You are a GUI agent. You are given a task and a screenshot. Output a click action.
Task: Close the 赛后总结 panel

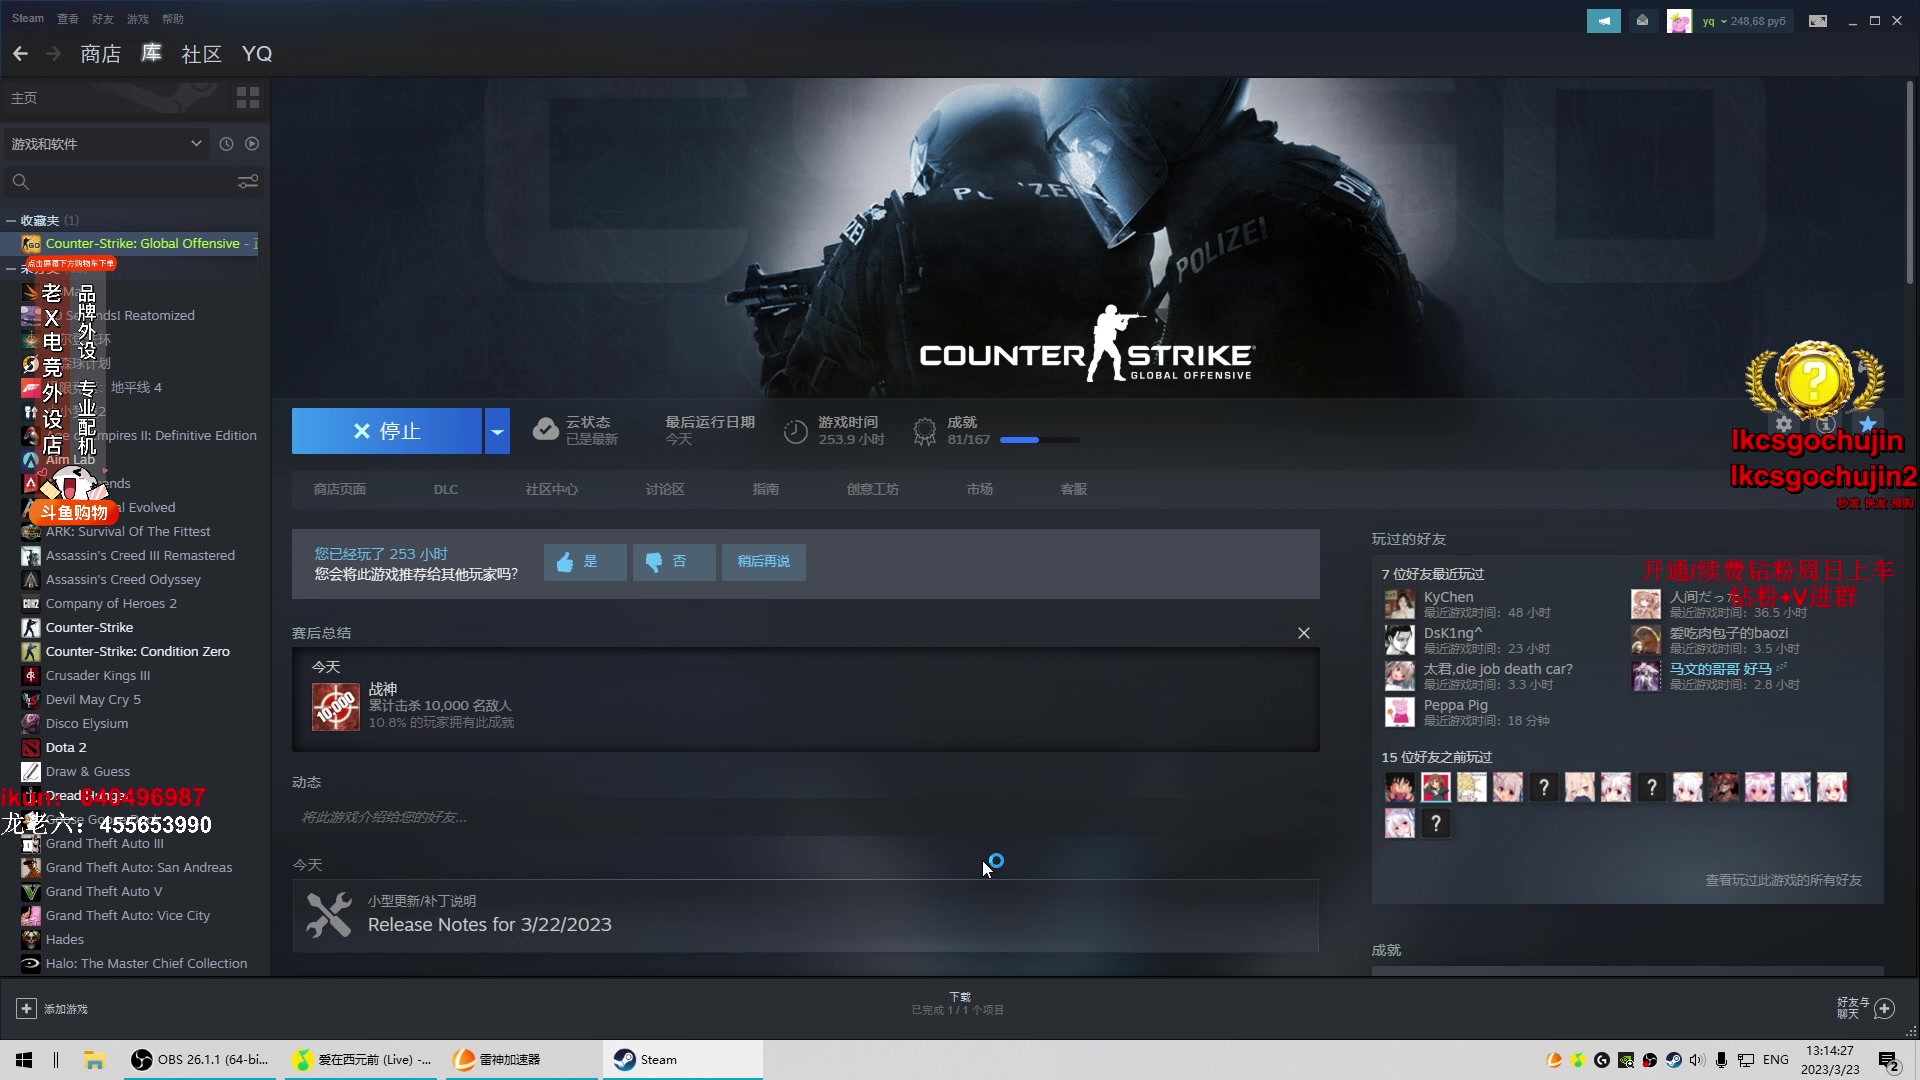point(1304,633)
